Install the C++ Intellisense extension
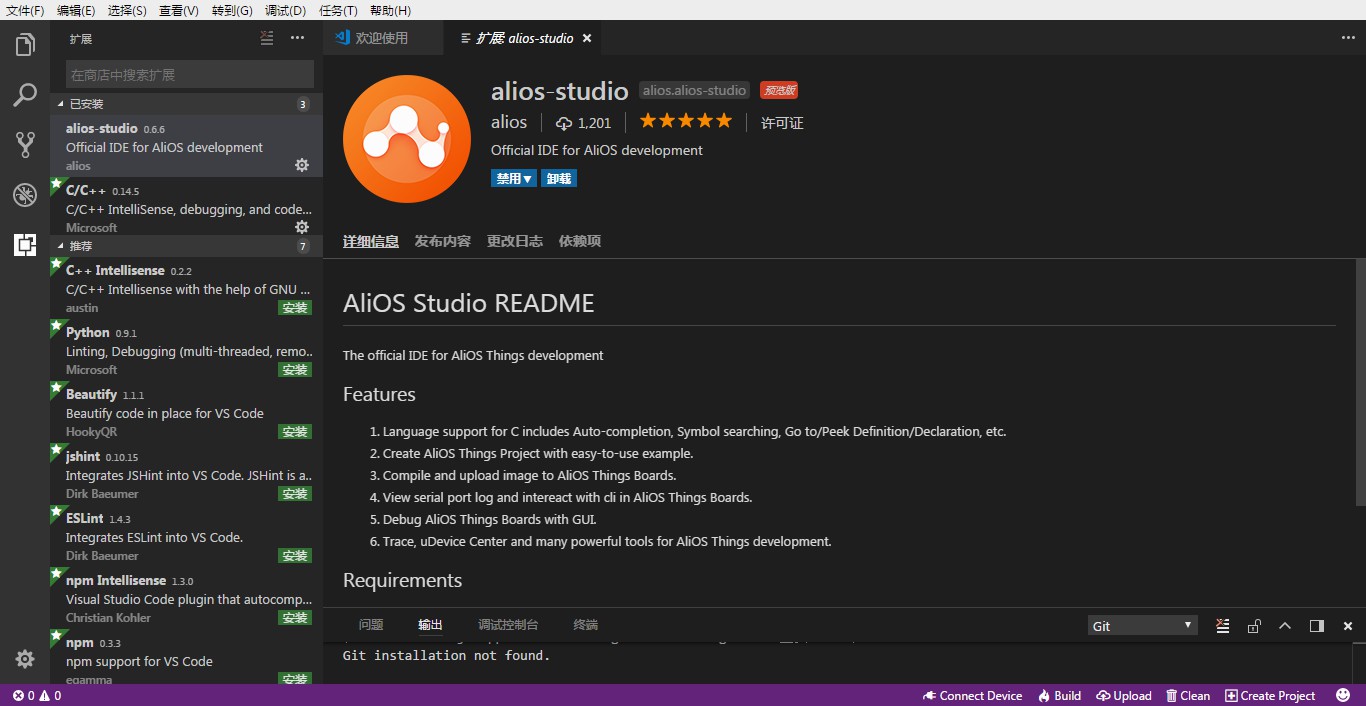The image size is (1366, 706). 295,308
